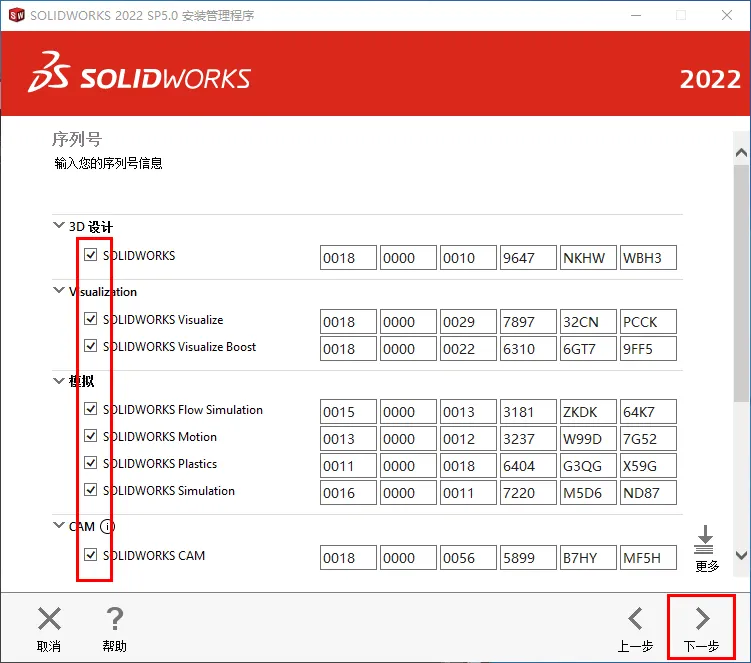Click Plastics serial field 6404
Image resolution: width=751 pixels, height=663 pixels.
pyautogui.click(x=528, y=466)
